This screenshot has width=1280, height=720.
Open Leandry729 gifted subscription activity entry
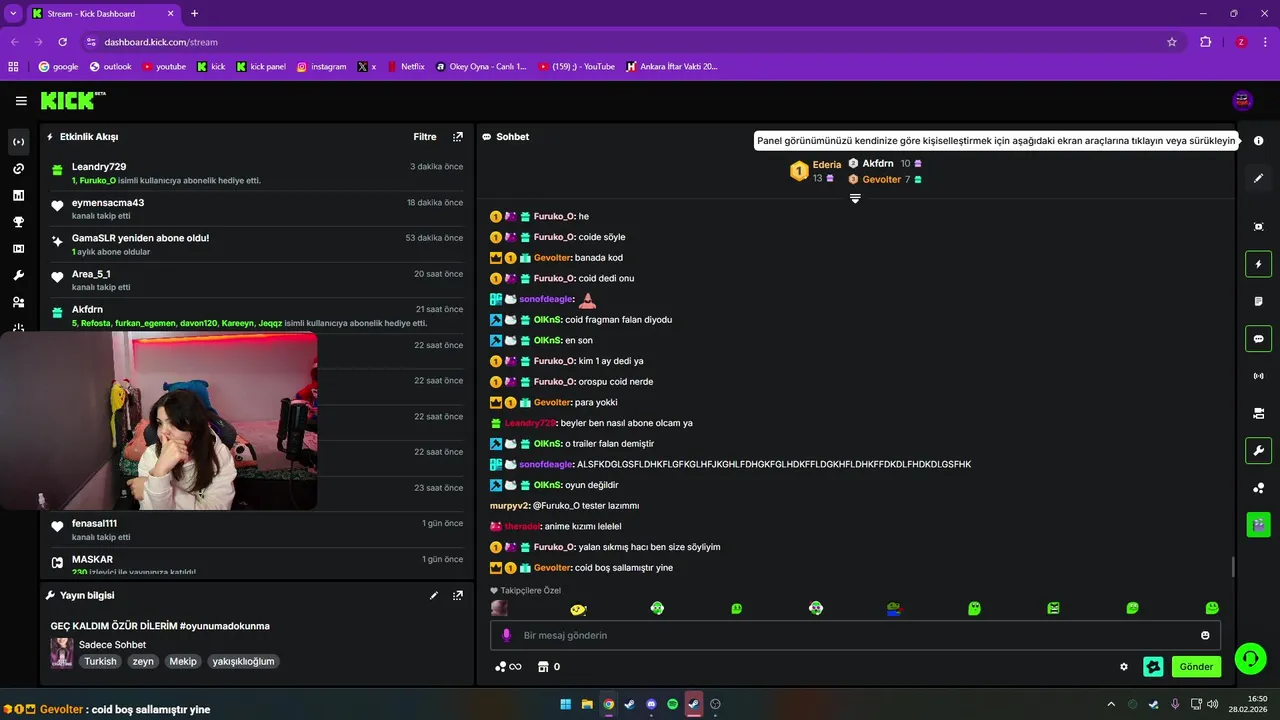(257, 173)
